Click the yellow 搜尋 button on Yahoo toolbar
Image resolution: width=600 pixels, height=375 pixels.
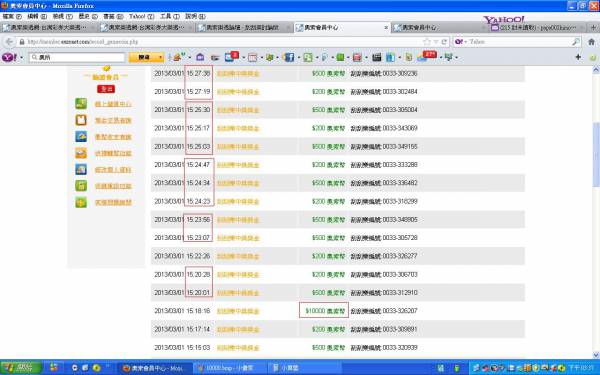point(144,57)
